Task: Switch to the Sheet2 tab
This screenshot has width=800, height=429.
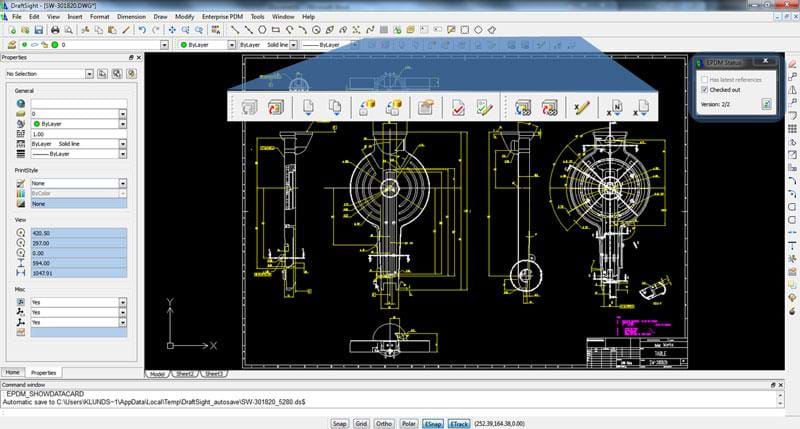Action: pyautogui.click(x=186, y=374)
